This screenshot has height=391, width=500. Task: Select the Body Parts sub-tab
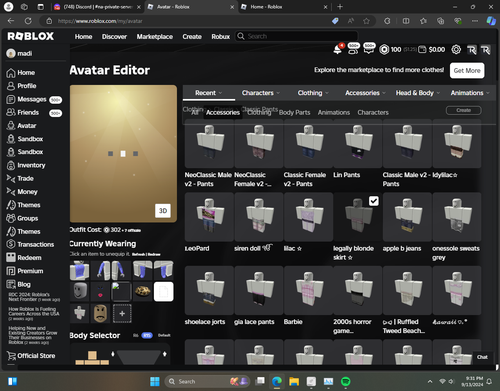click(x=294, y=112)
